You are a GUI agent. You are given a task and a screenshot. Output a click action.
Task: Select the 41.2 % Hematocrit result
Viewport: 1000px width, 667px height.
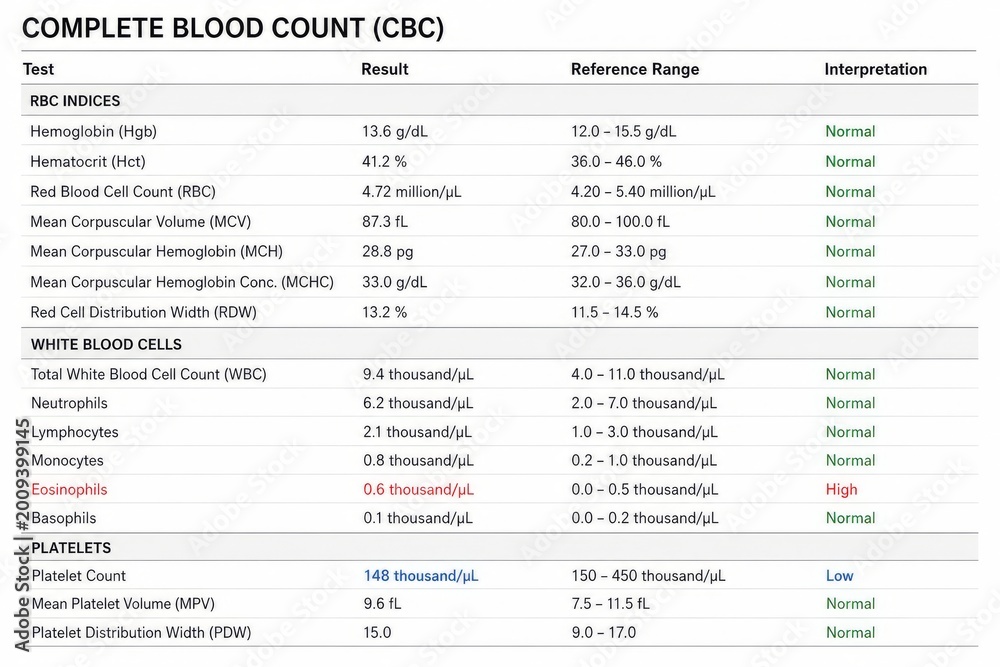385,161
